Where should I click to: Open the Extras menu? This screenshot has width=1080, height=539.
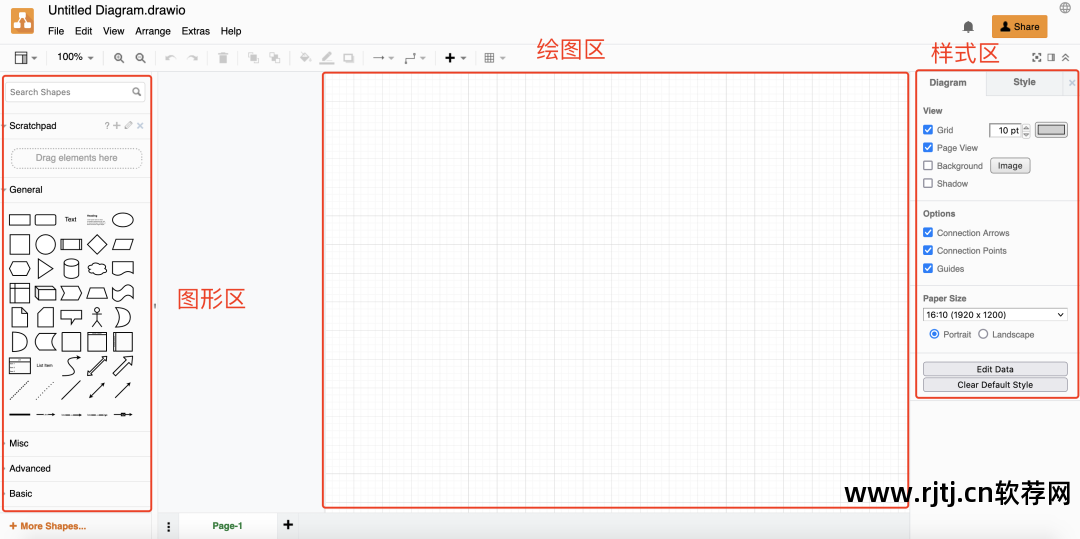click(x=196, y=31)
